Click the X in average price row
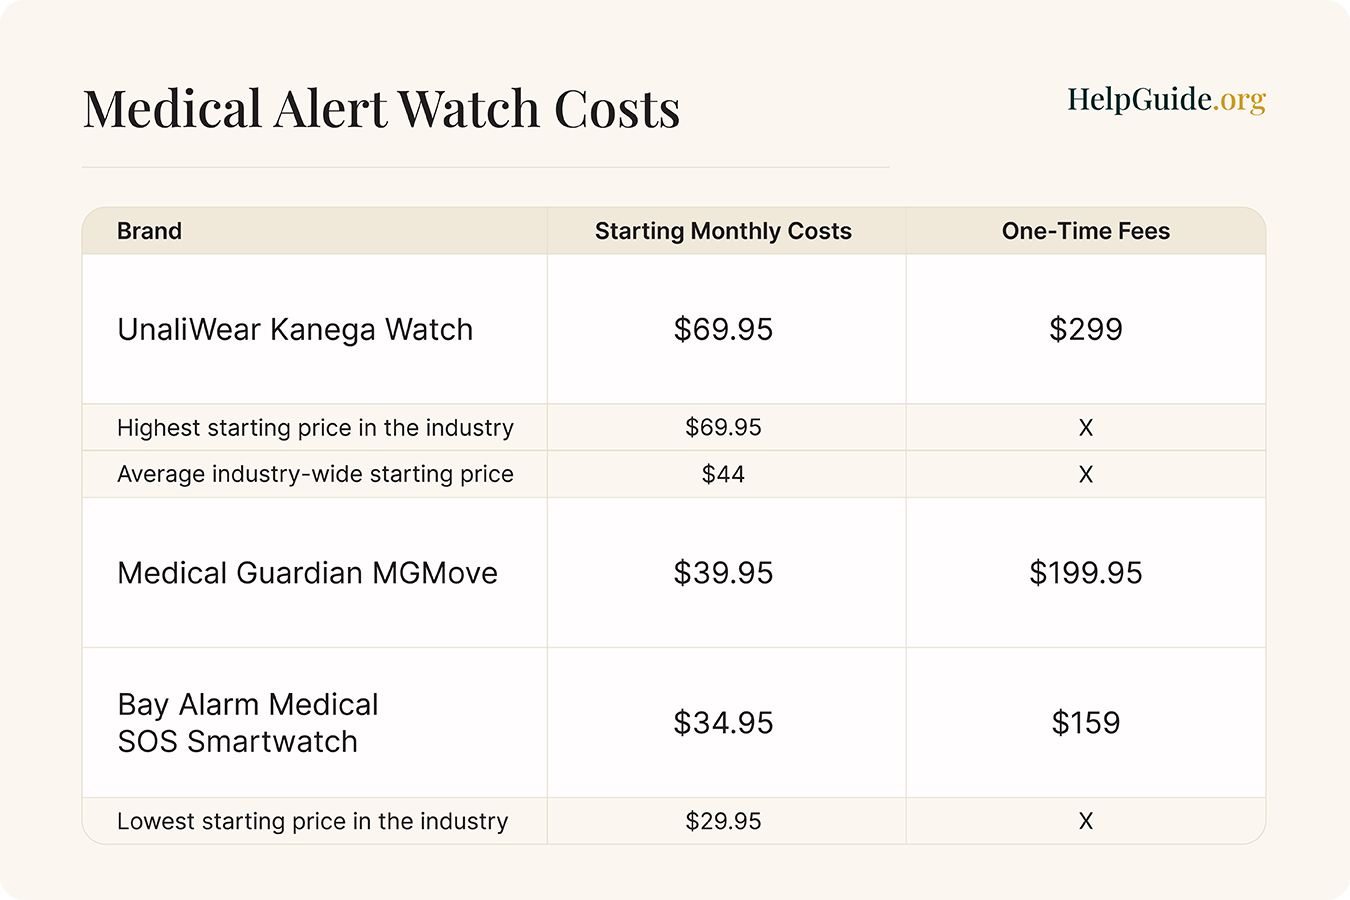Image resolution: width=1350 pixels, height=900 pixels. [x=1086, y=474]
